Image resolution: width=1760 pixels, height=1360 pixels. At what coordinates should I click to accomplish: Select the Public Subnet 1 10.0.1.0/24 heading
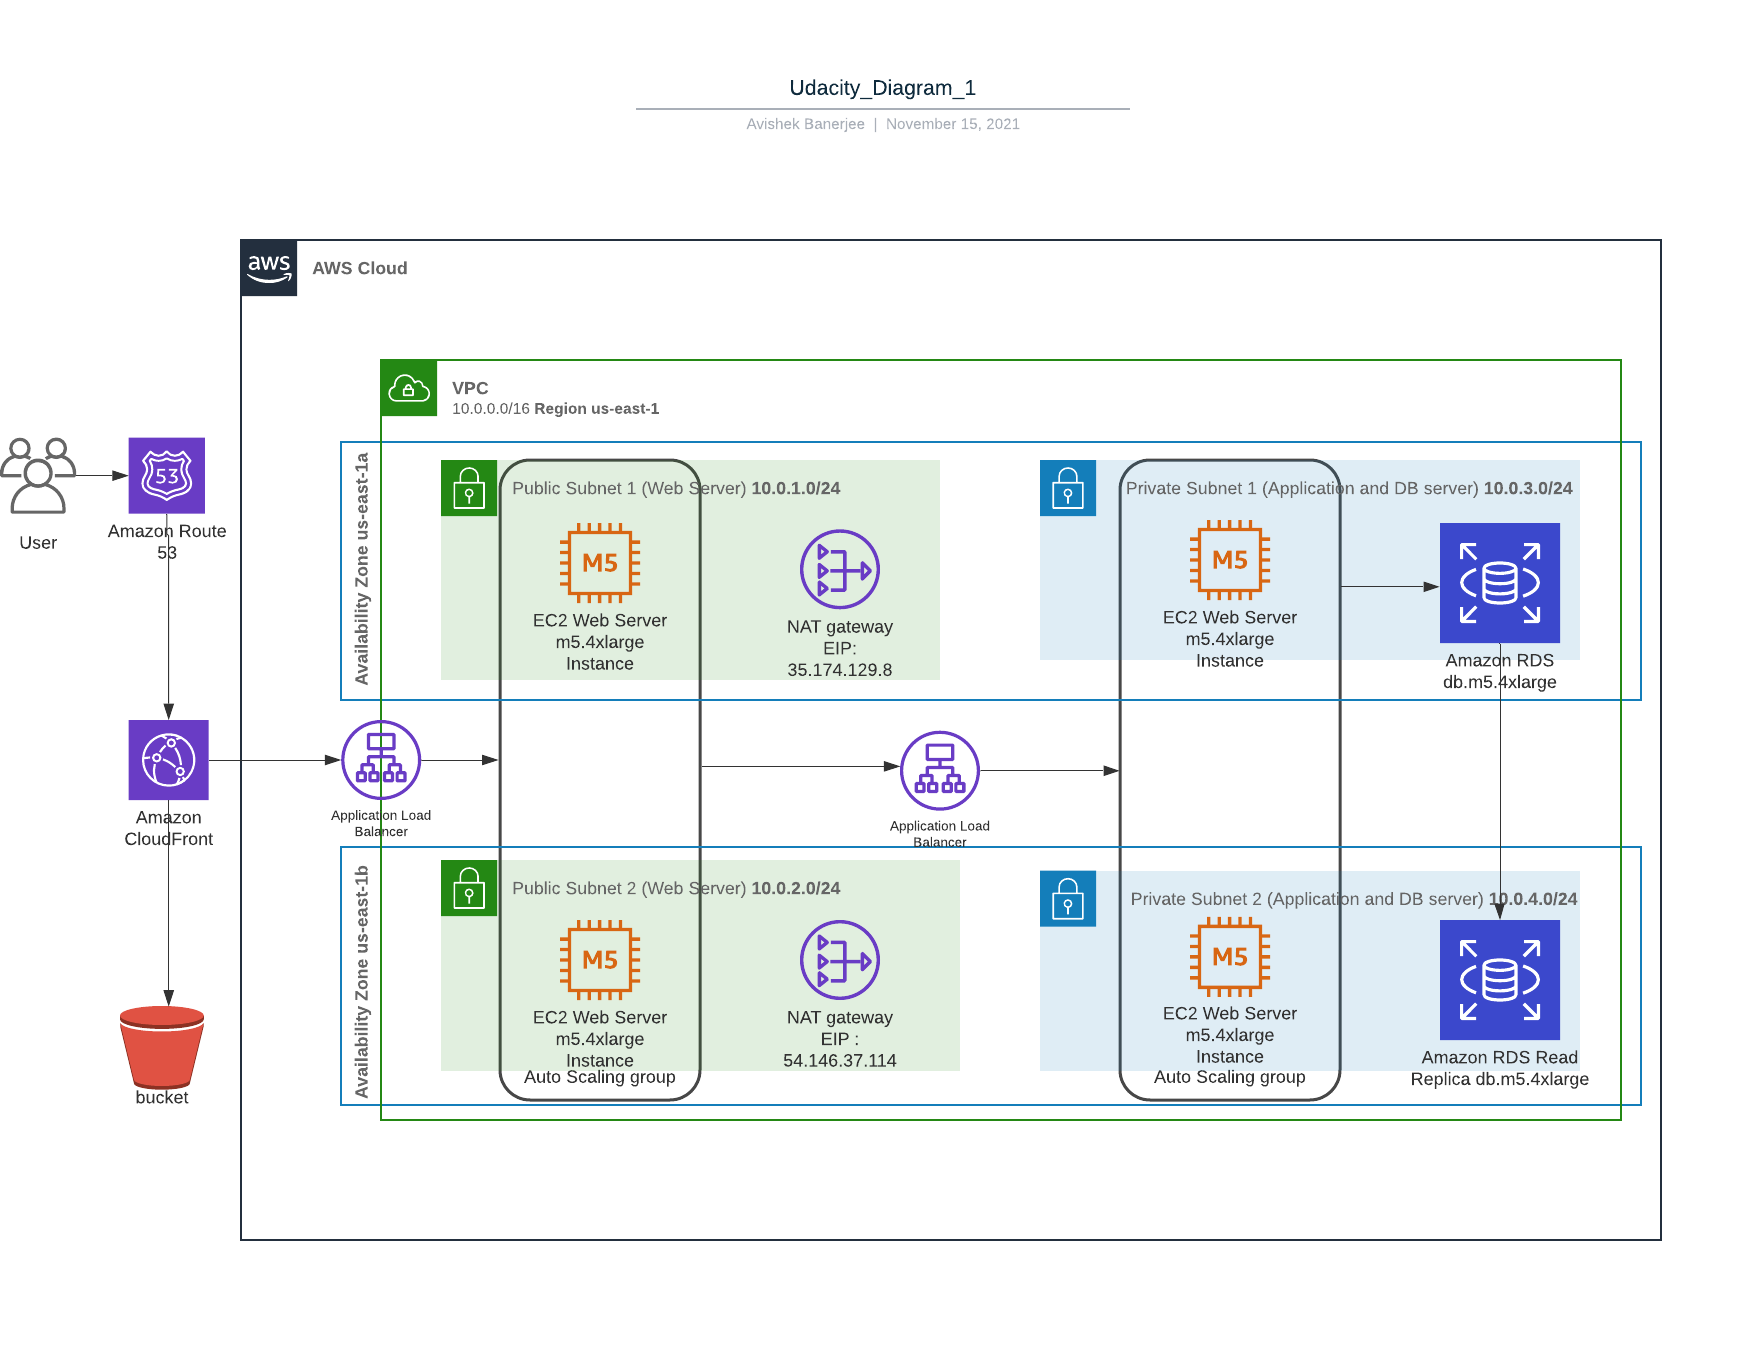tap(676, 488)
